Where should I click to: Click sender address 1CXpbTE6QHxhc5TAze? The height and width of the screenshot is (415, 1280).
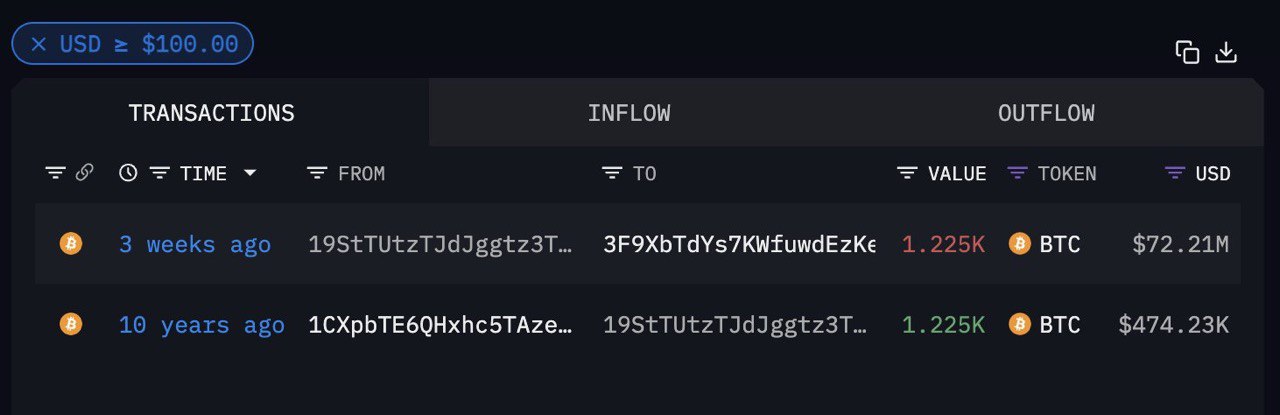pyautogui.click(x=440, y=324)
